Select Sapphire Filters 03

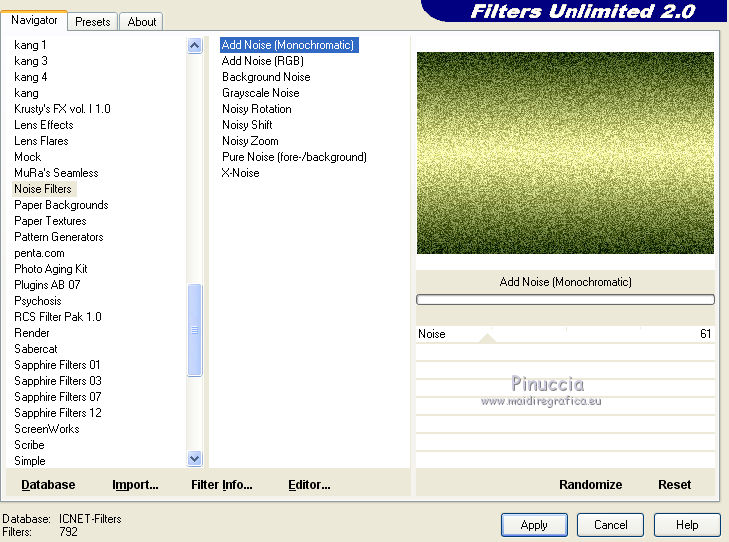(x=58, y=381)
